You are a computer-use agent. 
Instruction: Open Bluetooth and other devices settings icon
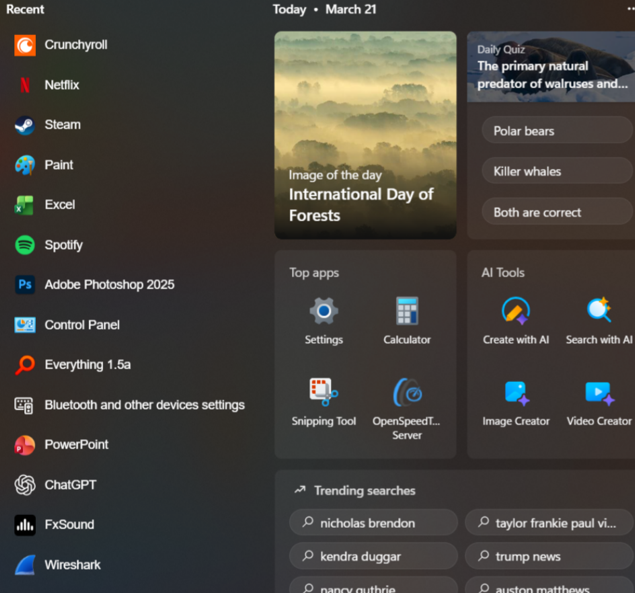24,405
